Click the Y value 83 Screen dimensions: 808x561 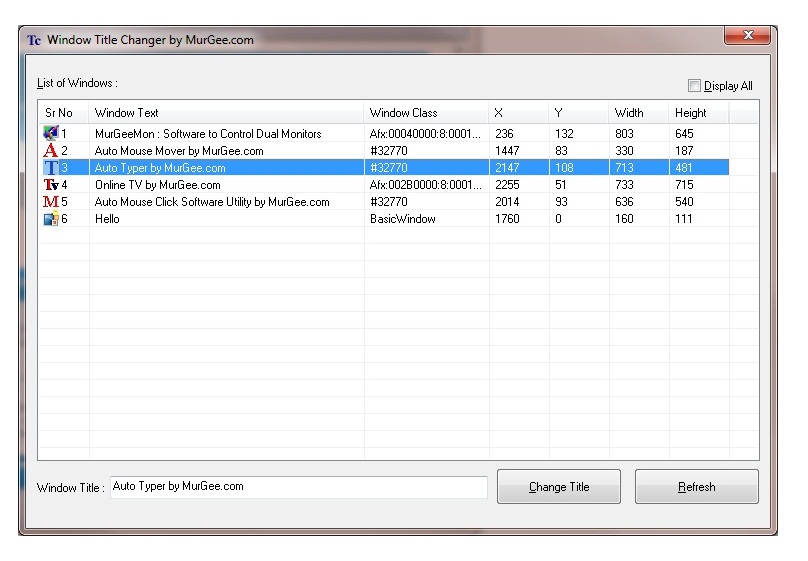point(561,151)
